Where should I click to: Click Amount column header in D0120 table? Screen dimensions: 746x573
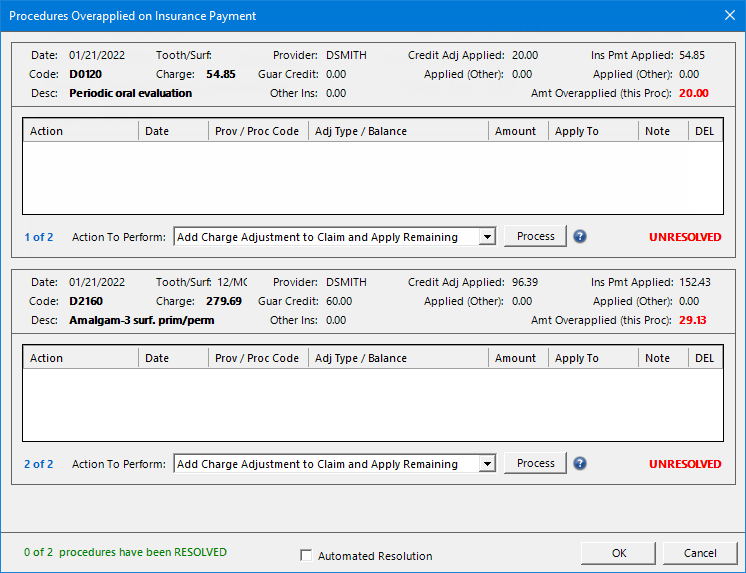(517, 131)
